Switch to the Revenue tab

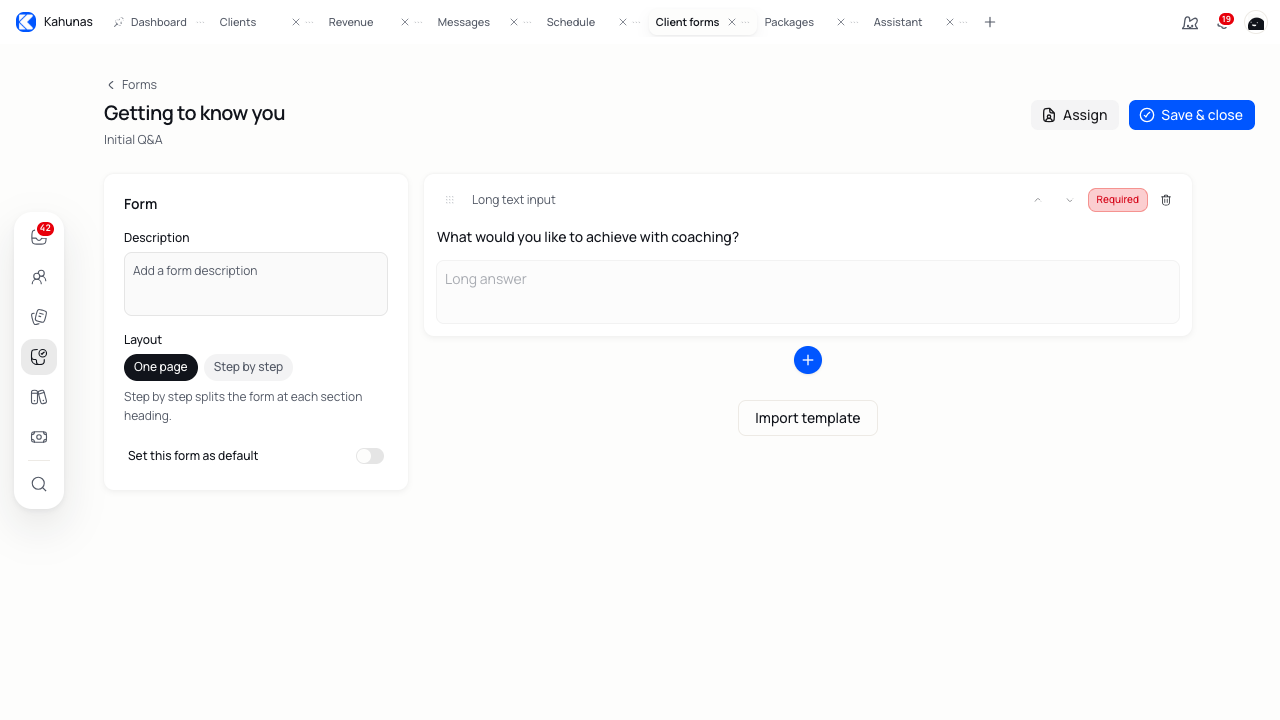[x=351, y=22]
